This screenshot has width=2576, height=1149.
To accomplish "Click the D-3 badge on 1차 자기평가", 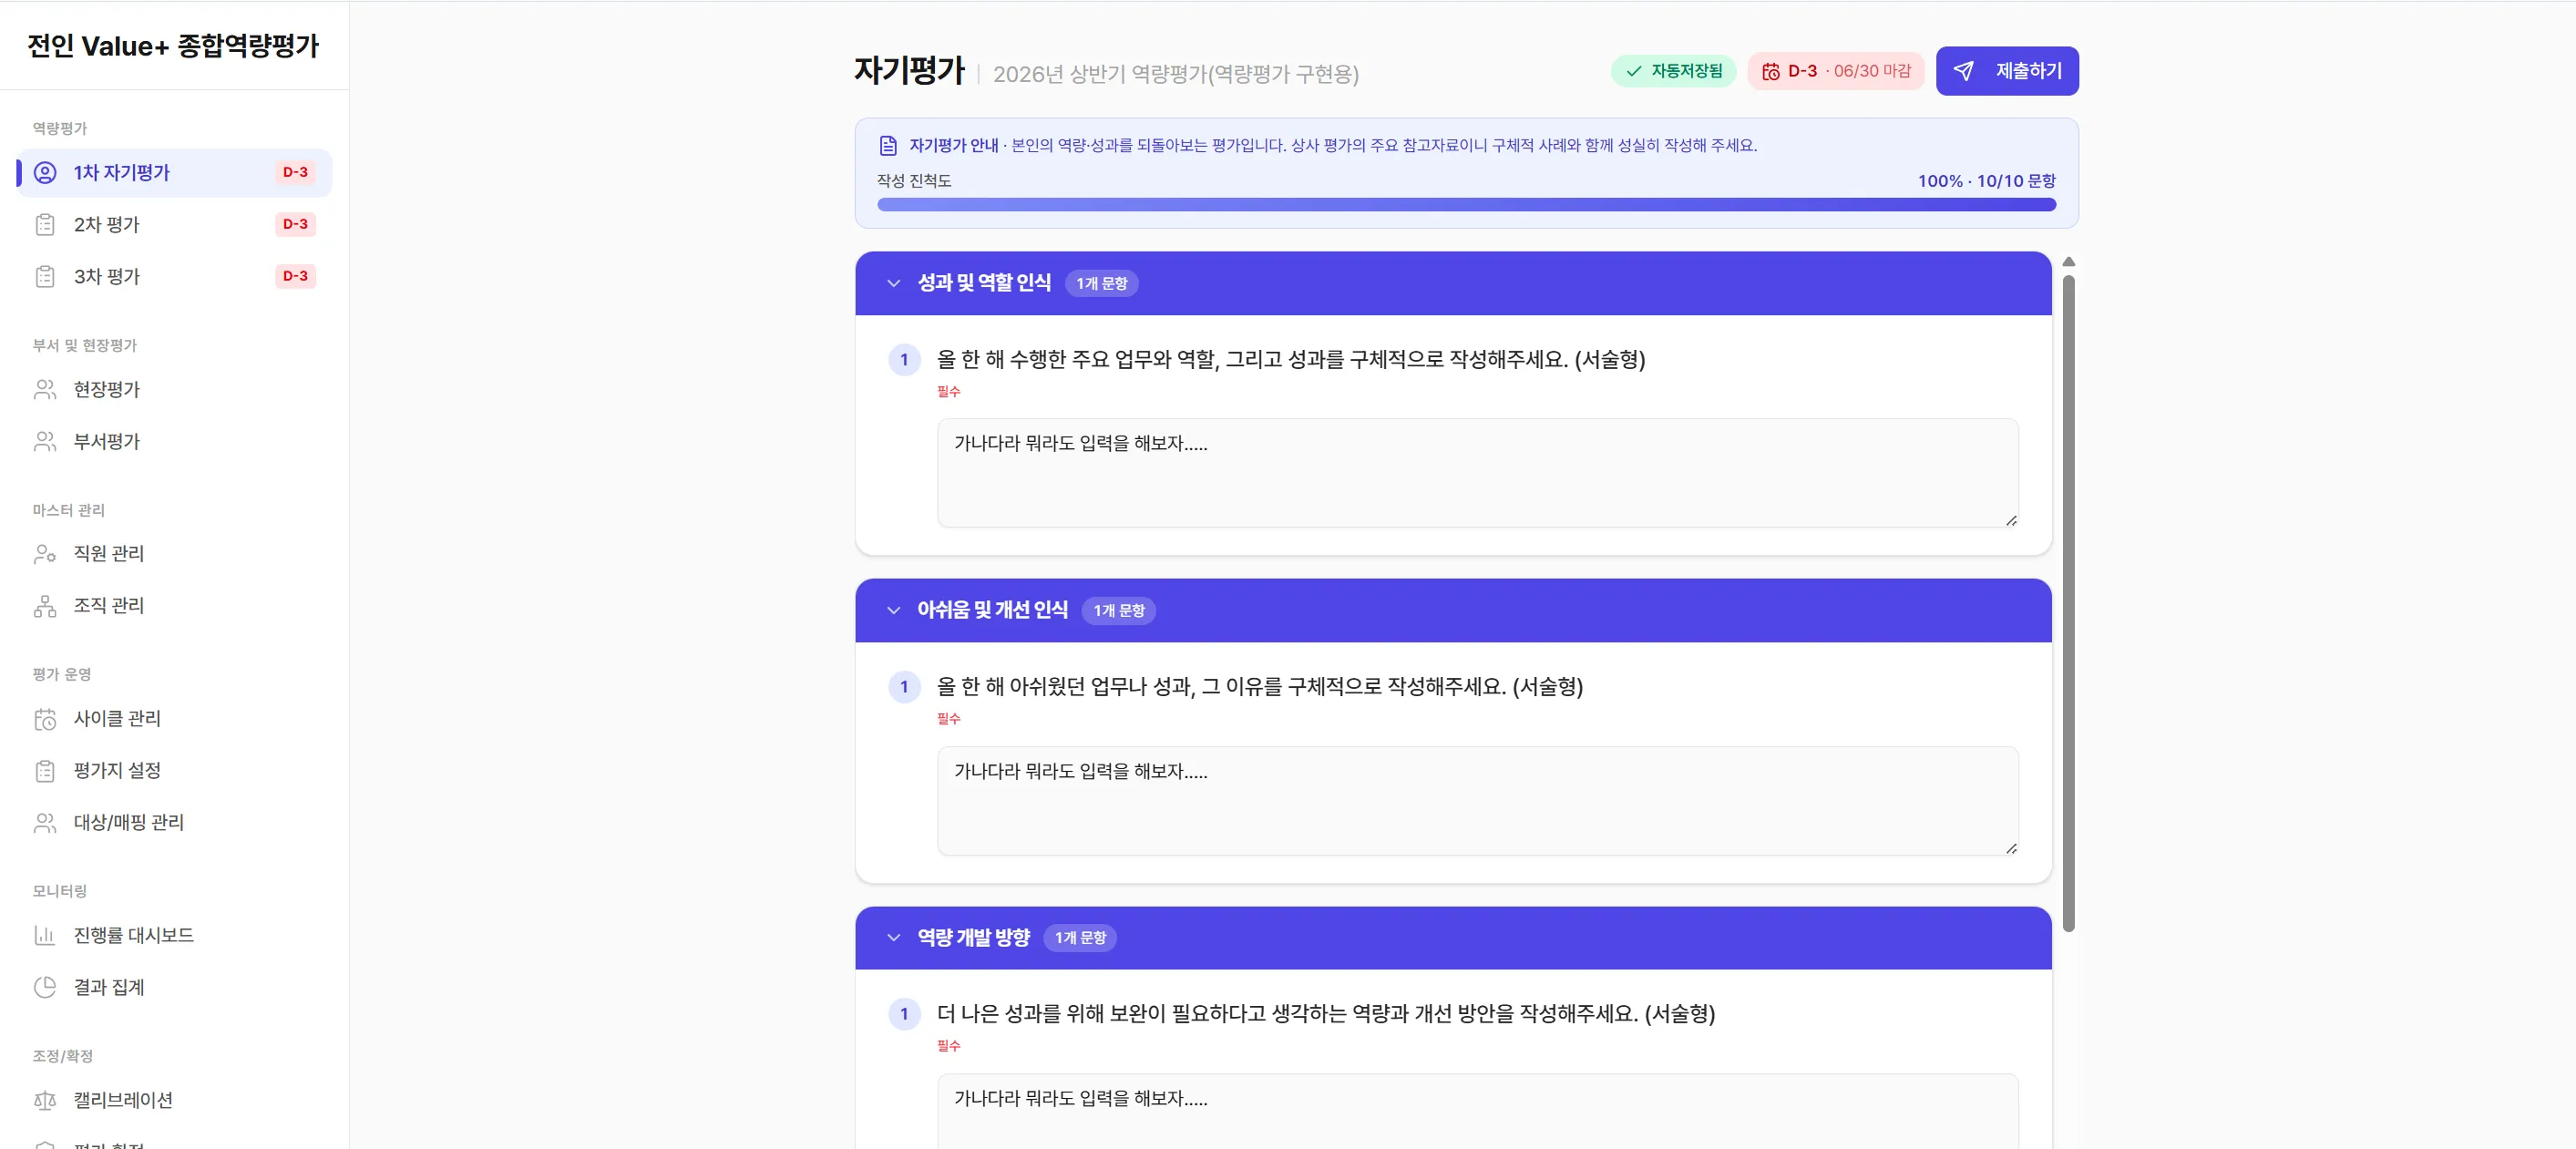I will [295, 173].
